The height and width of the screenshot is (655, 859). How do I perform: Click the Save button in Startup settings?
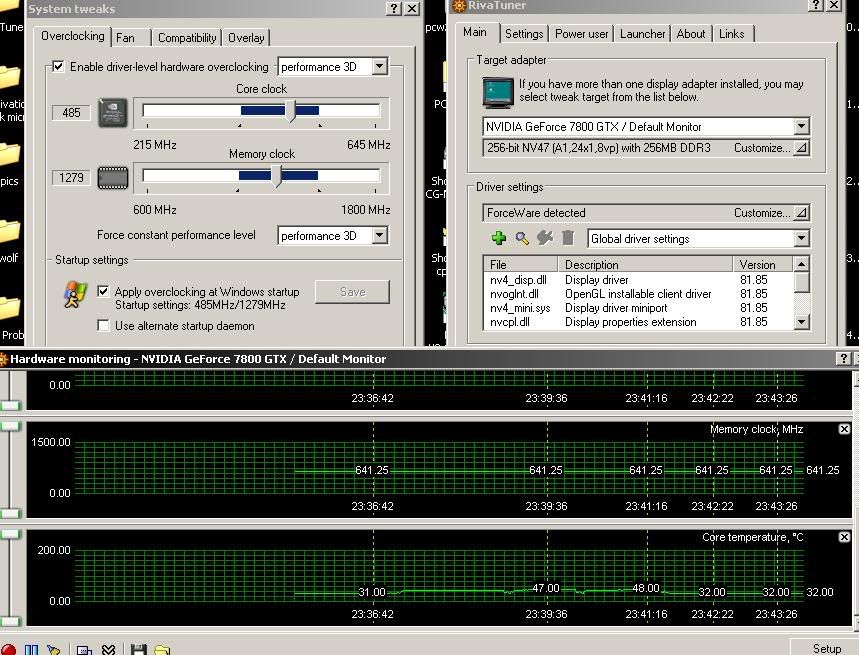[352, 292]
